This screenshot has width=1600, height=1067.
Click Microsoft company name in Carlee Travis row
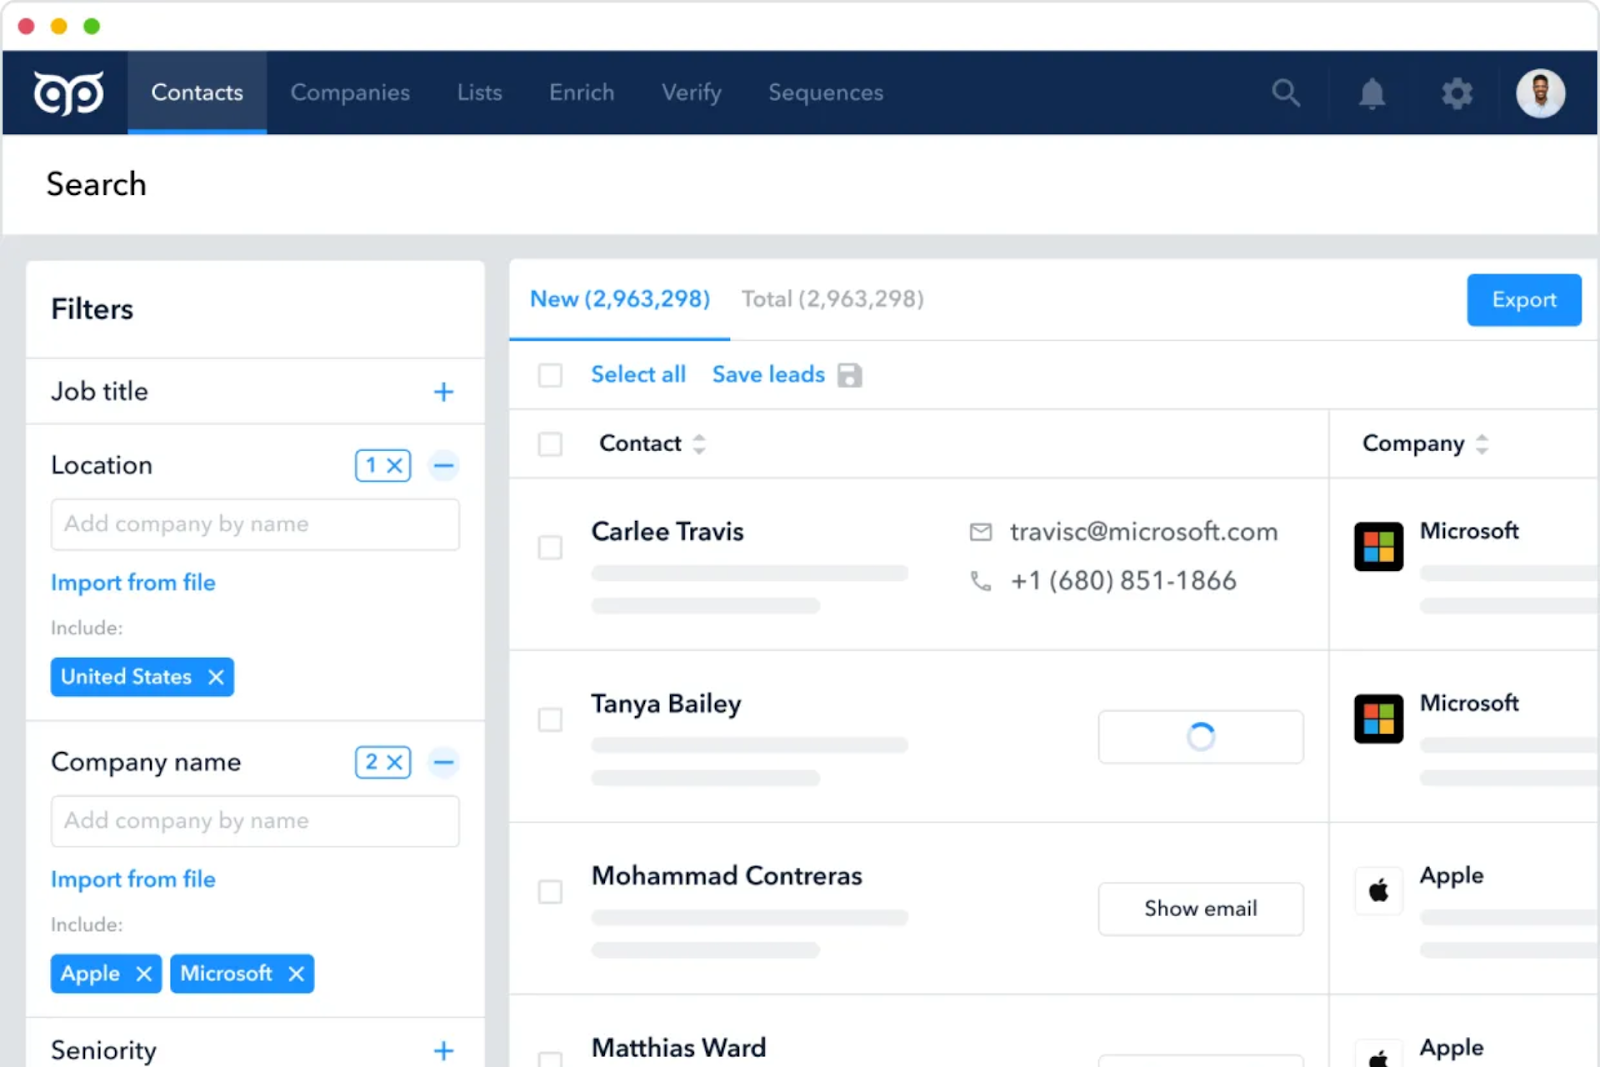pos(1469,531)
